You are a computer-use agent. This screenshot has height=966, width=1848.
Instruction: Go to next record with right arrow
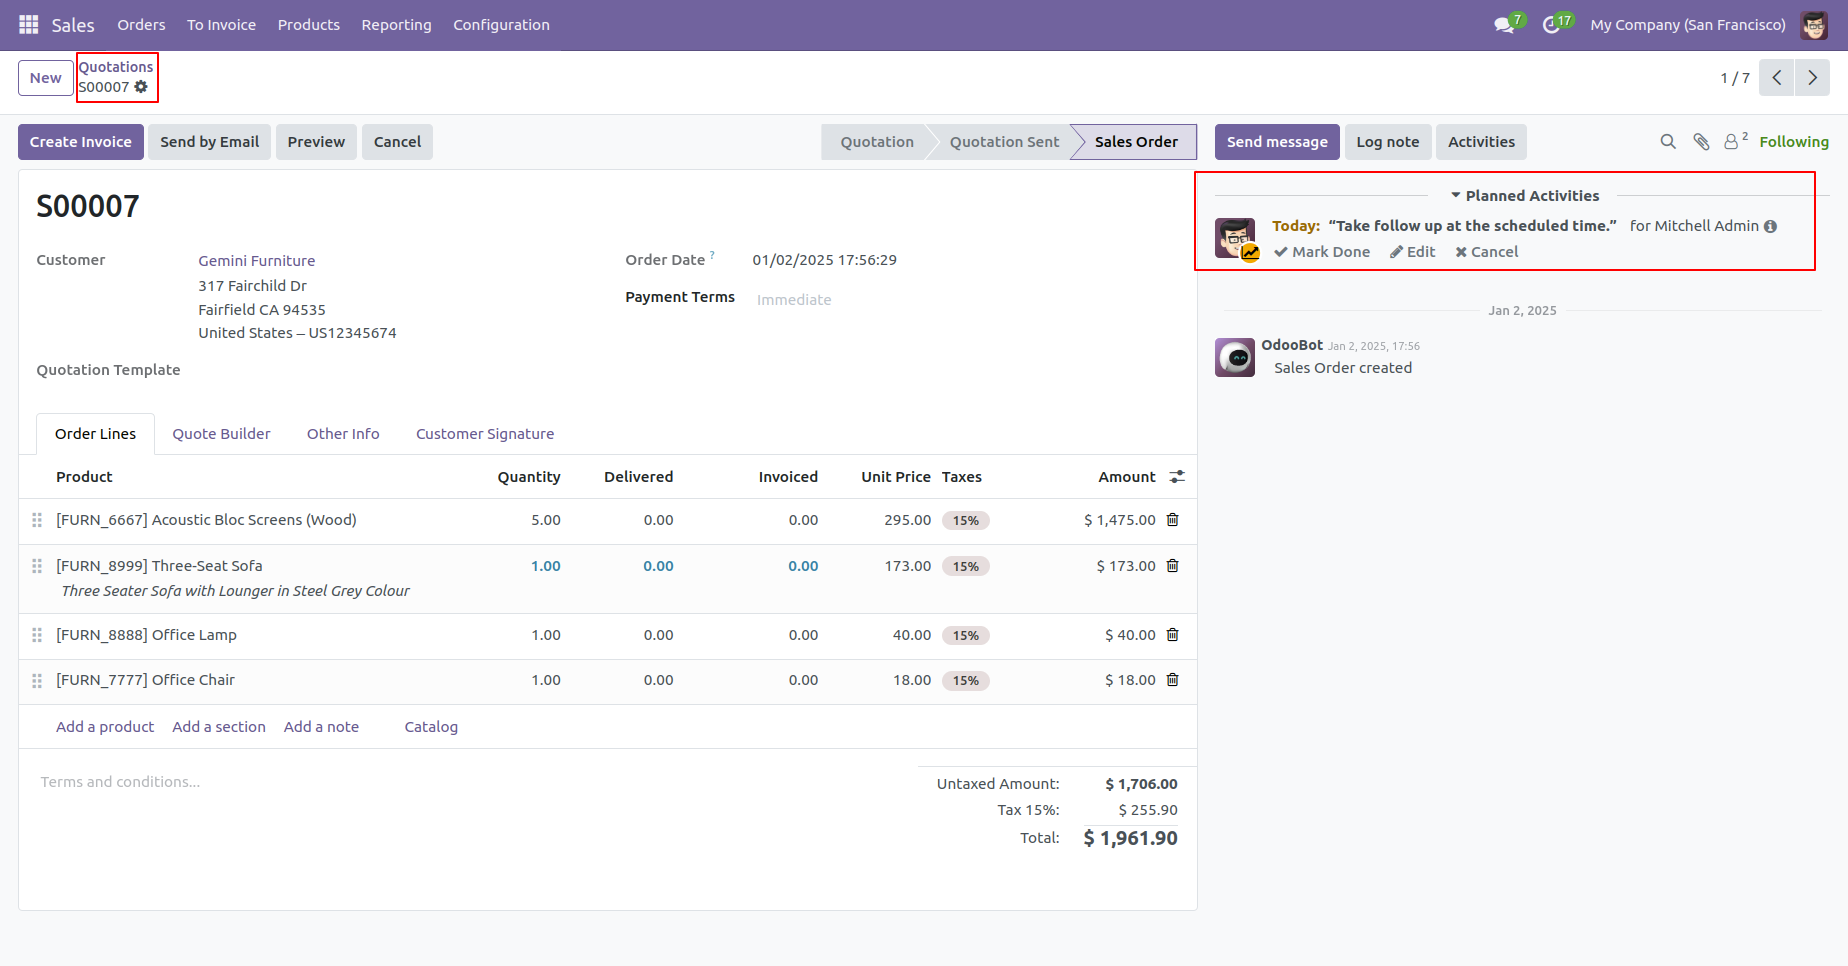click(x=1812, y=78)
